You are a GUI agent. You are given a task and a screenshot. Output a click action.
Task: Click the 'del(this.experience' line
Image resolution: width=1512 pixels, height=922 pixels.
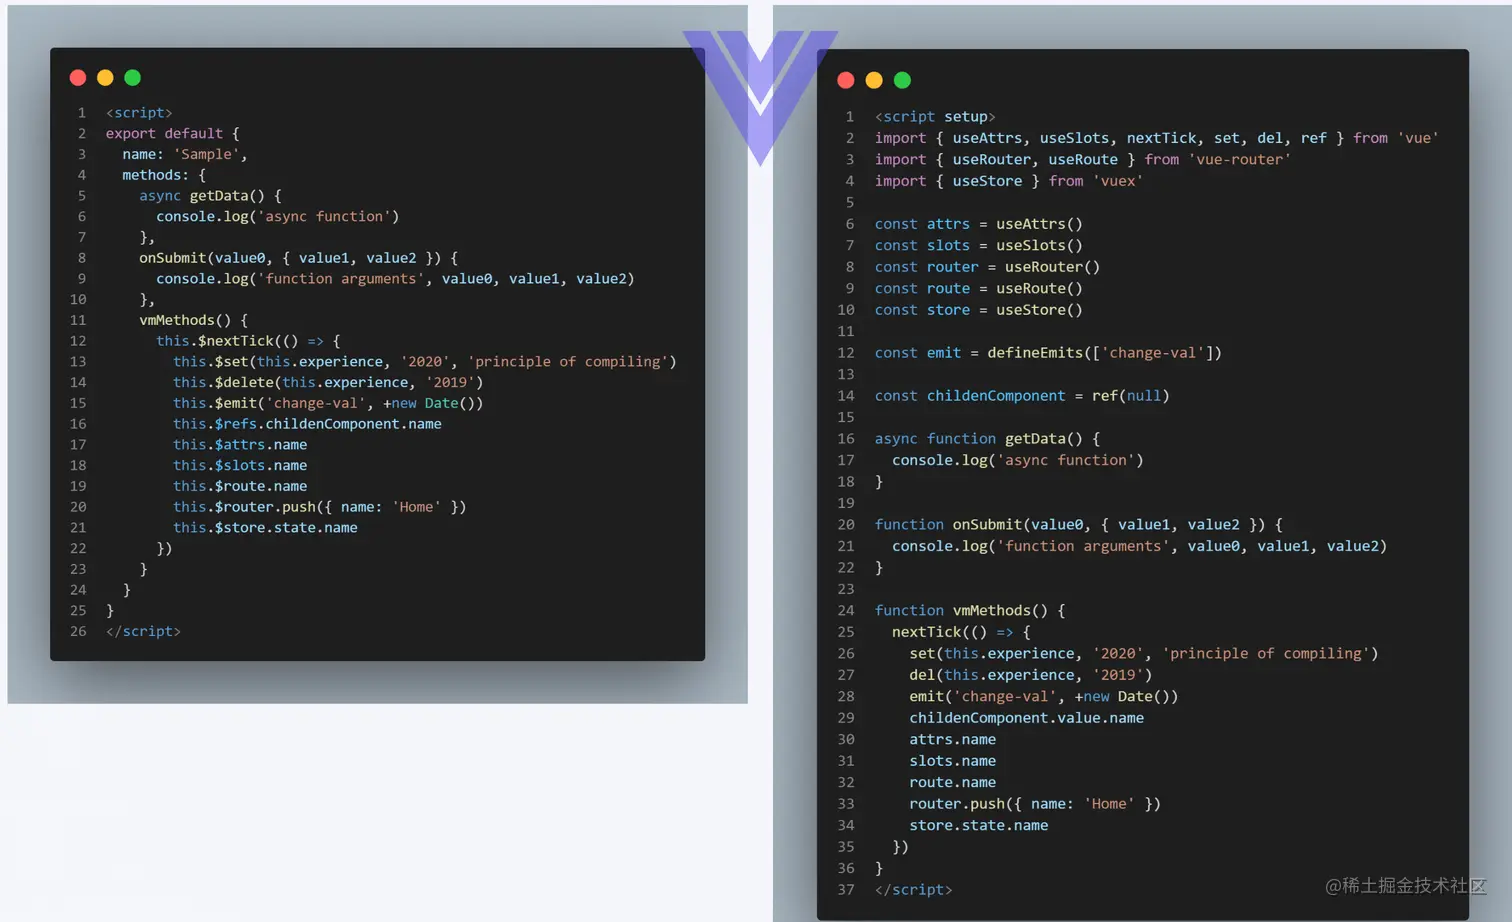(1031, 675)
